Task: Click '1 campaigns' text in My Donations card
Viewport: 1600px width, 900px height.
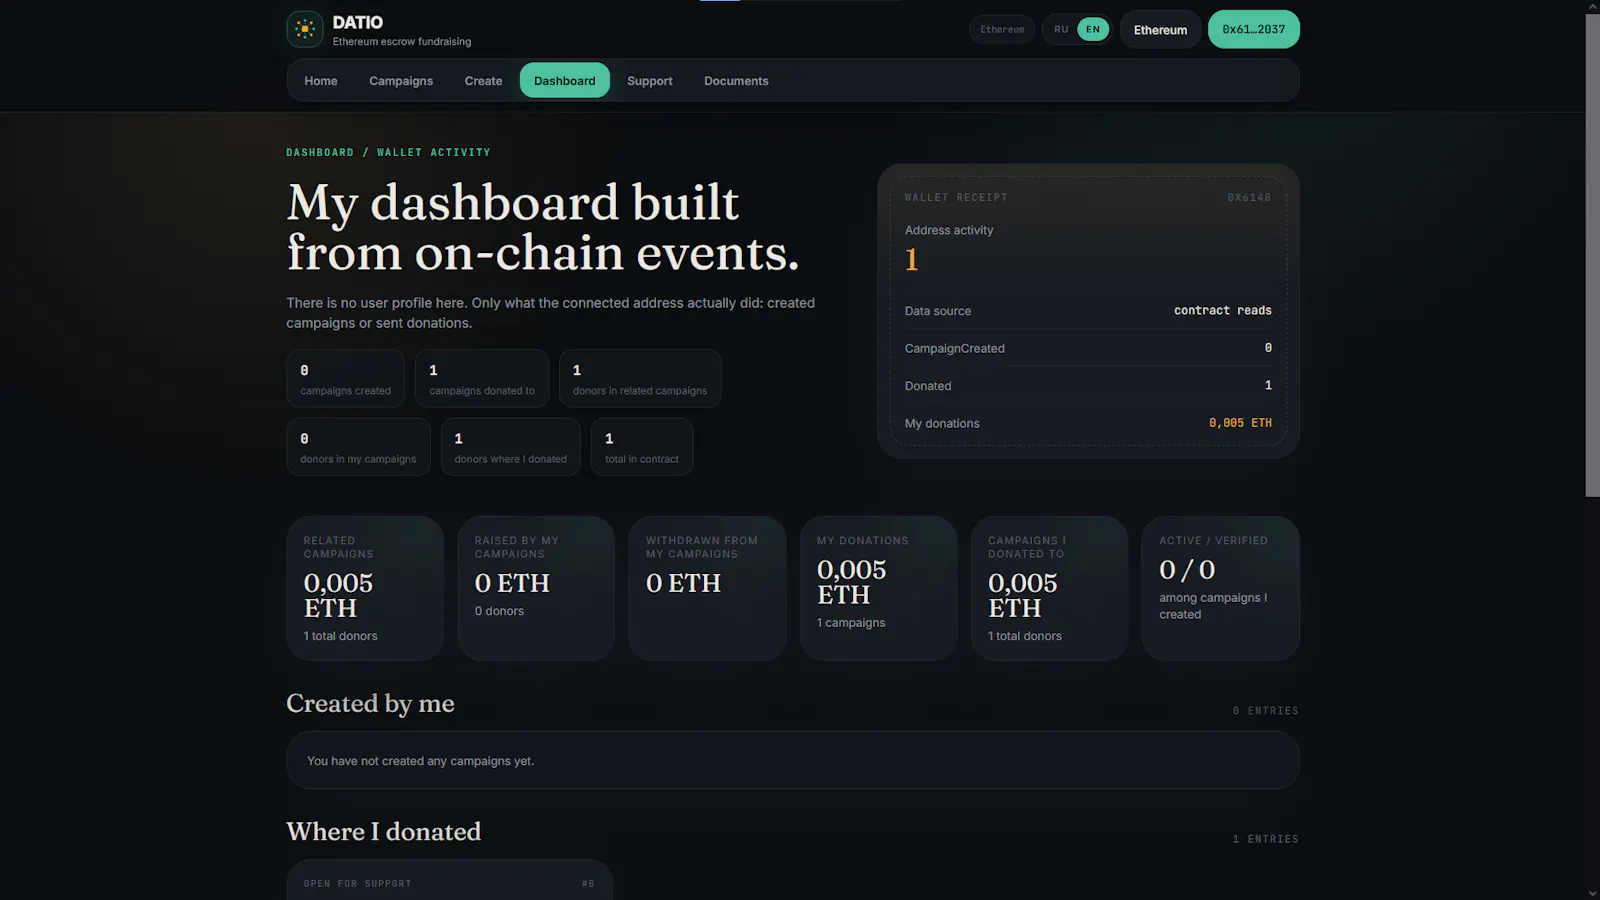Action: point(851,623)
